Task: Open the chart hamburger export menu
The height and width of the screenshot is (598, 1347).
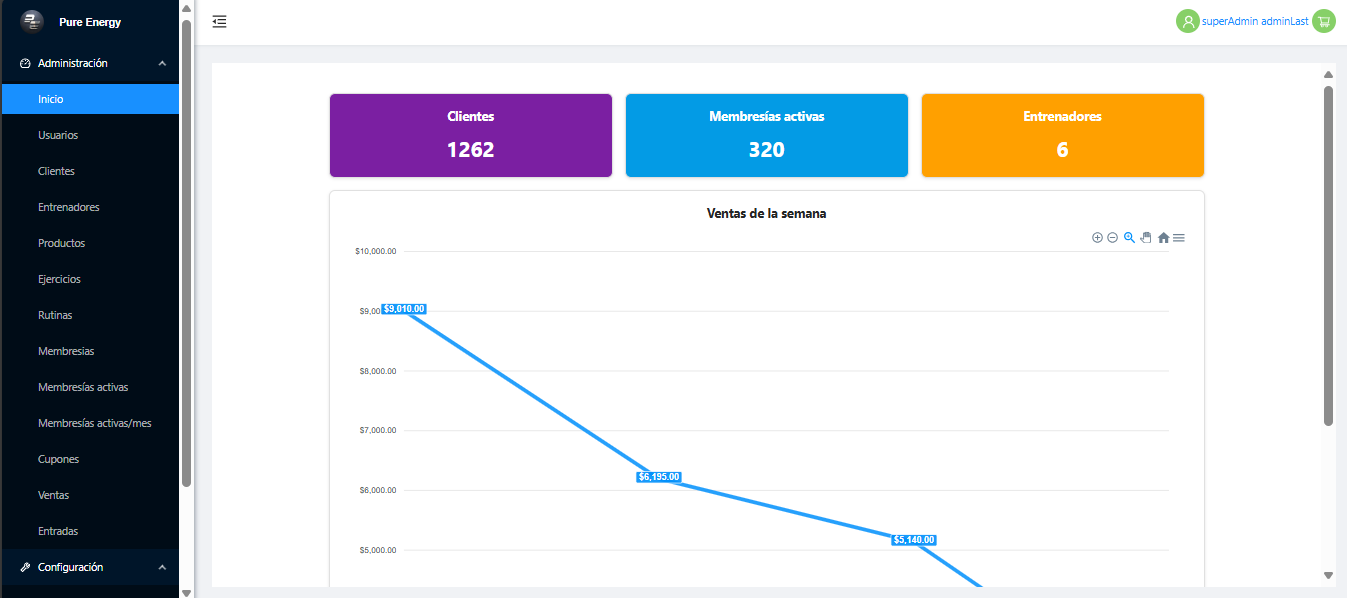Action: [x=1179, y=238]
